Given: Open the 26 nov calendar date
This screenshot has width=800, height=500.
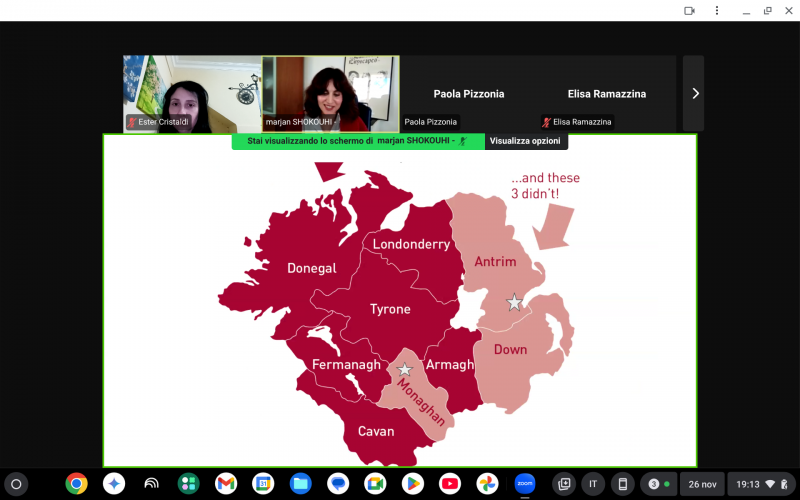Looking at the screenshot, I should [x=702, y=484].
